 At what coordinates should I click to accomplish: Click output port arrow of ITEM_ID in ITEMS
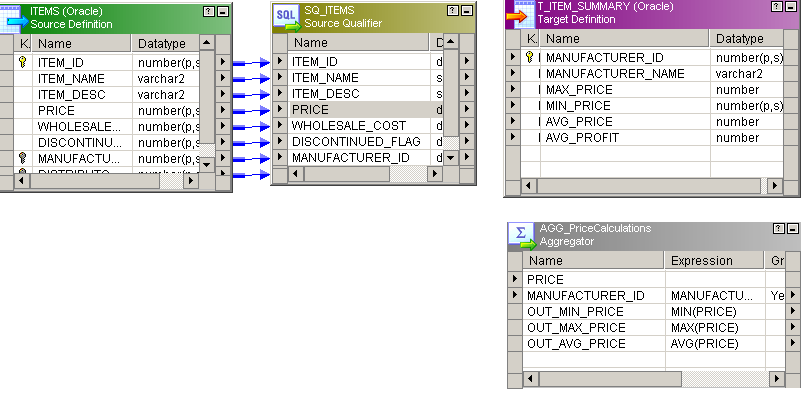click(223, 62)
